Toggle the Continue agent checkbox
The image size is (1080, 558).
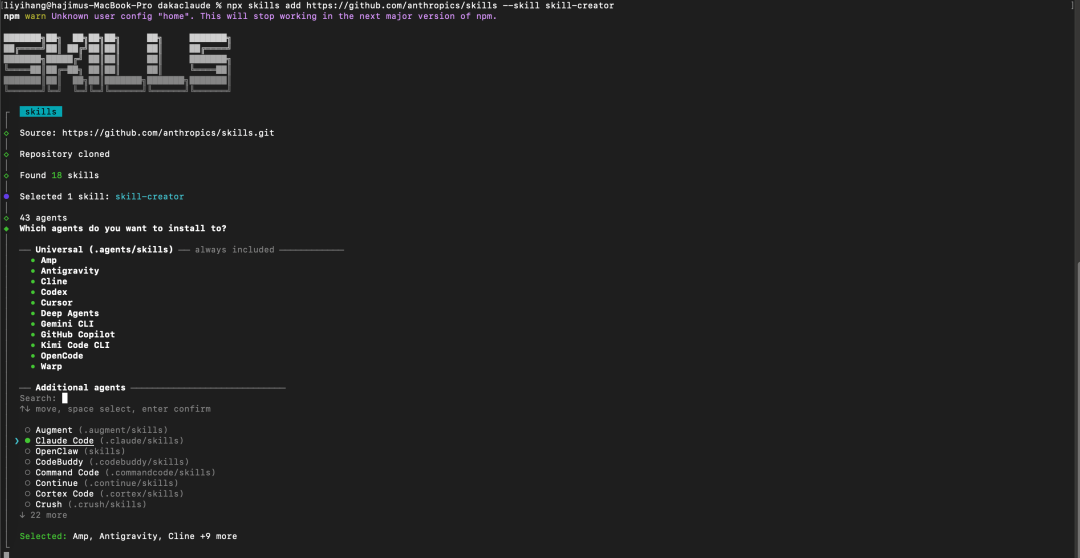[x=28, y=484]
